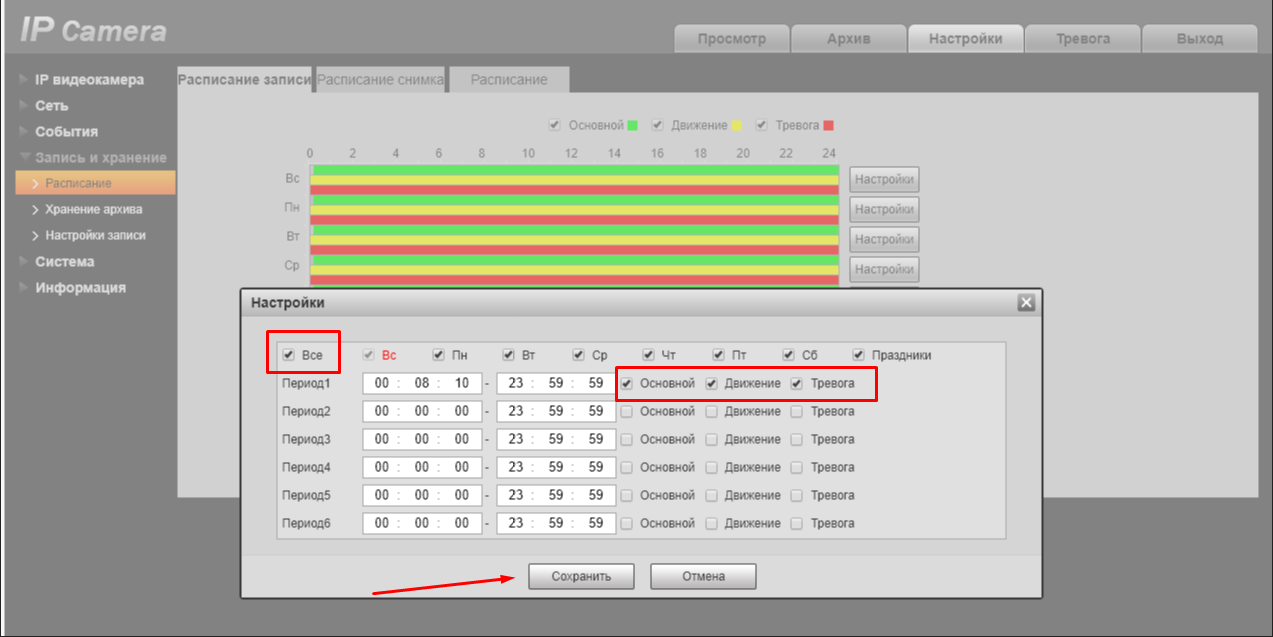Click Период2 start hours field
The height and width of the screenshot is (637, 1273).
point(382,411)
